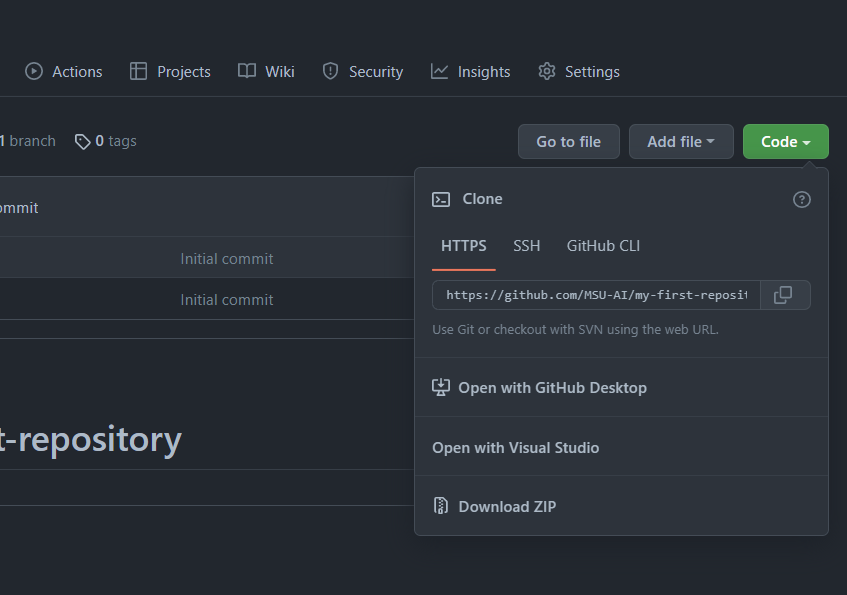Choose Open with Visual Studio
The image size is (847, 595).
pyautogui.click(x=621, y=447)
